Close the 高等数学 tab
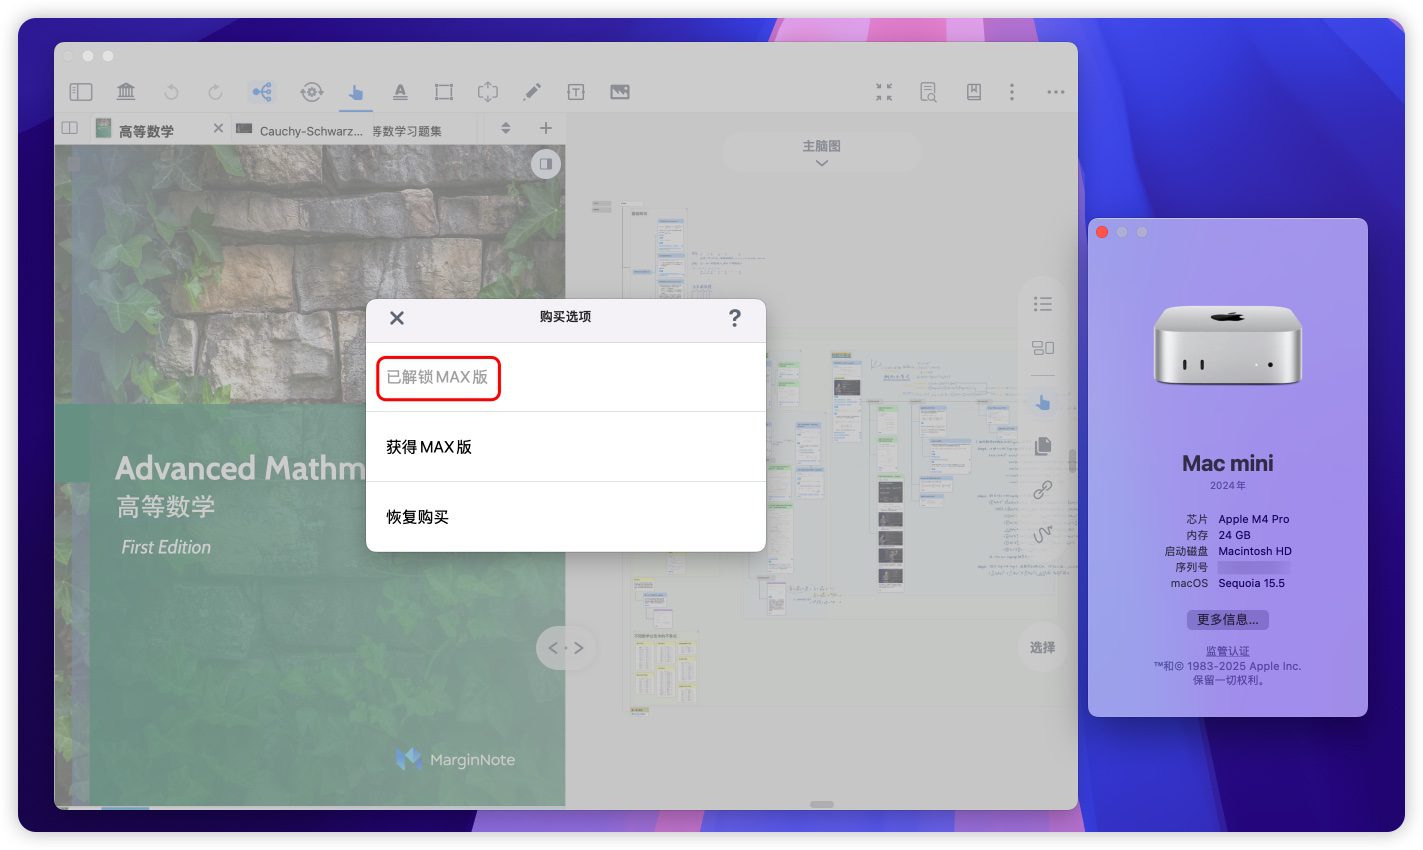 point(218,128)
